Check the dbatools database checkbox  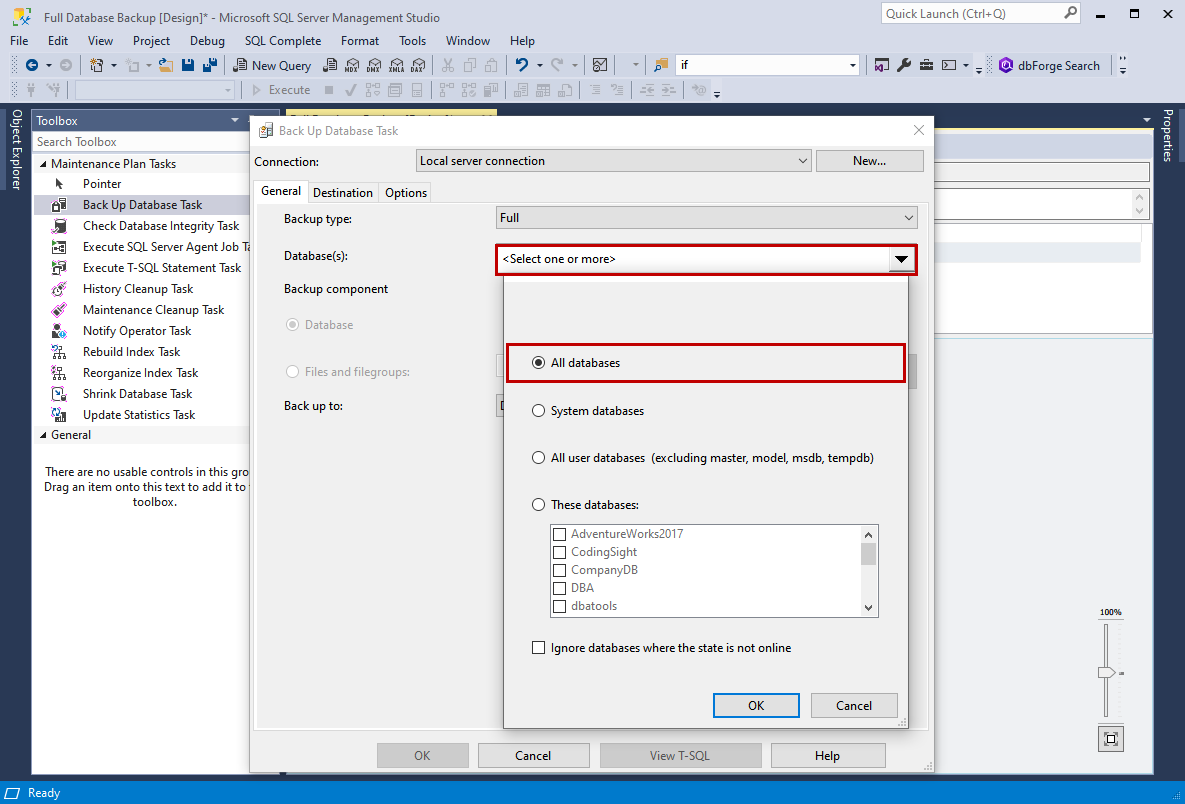pos(560,606)
